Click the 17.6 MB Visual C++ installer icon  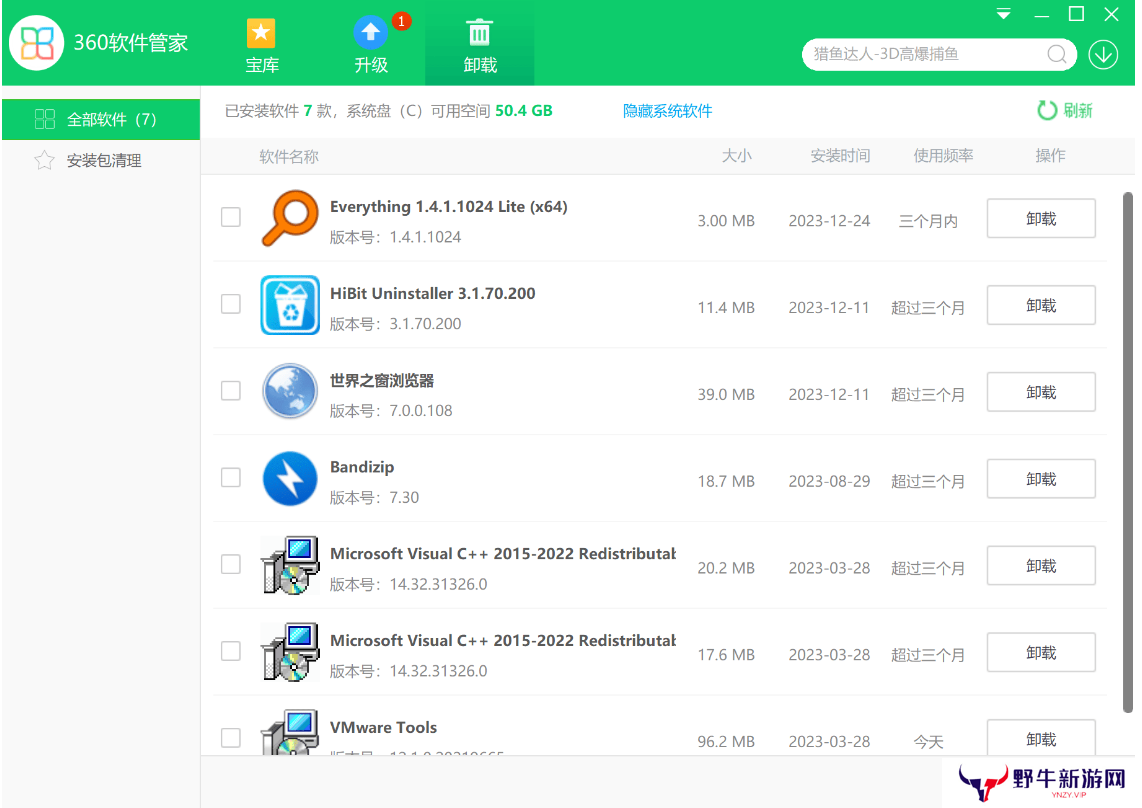pyautogui.click(x=290, y=652)
